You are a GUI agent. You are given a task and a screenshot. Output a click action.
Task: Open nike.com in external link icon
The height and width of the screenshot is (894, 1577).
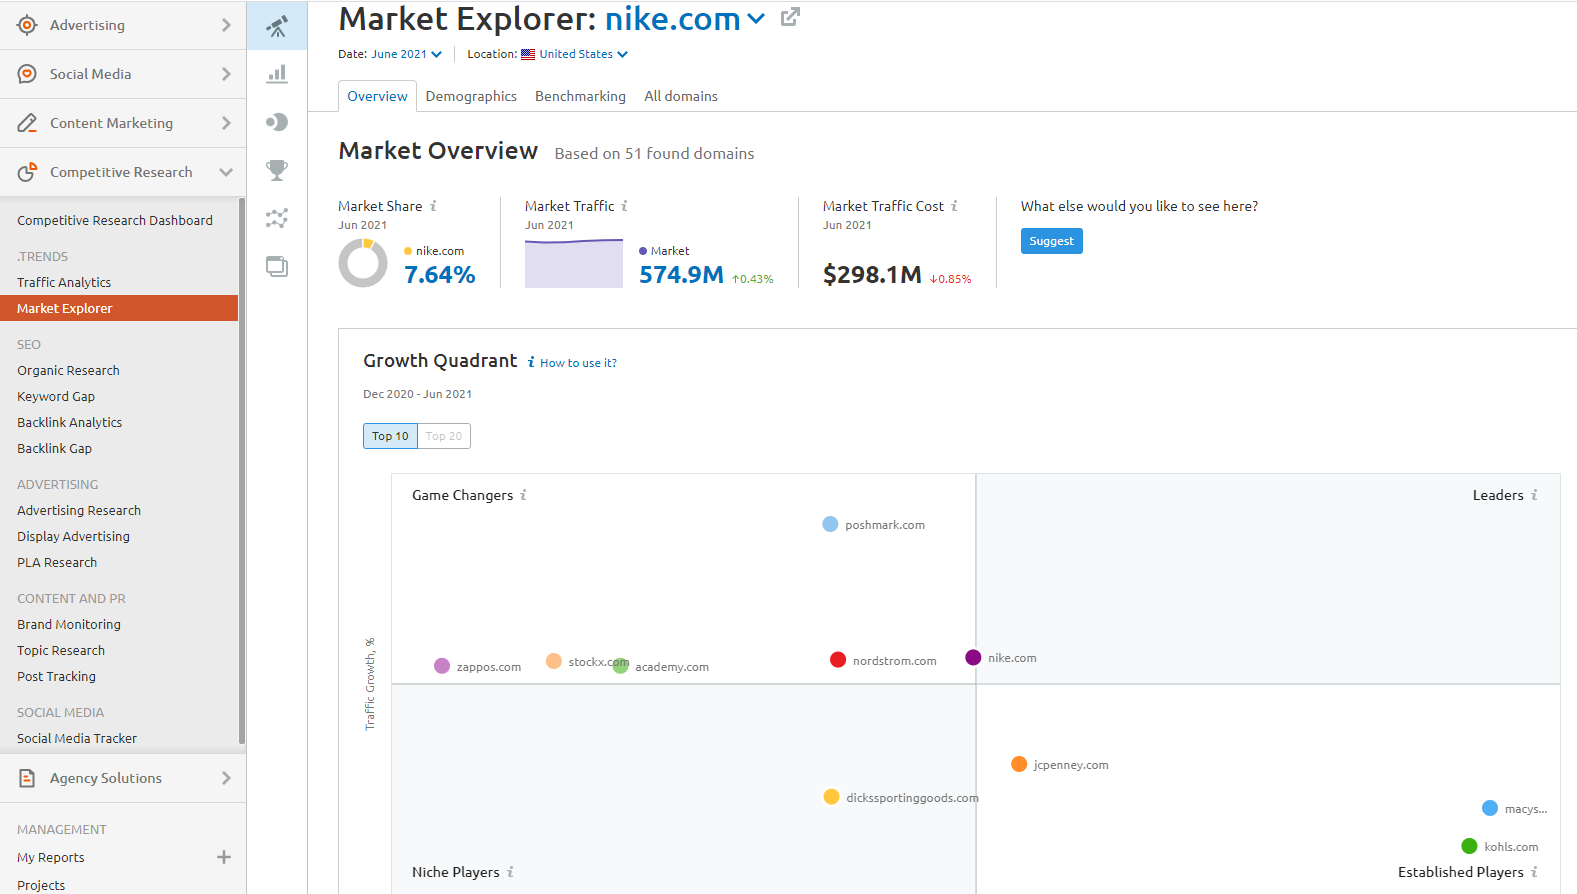(x=790, y=17)
